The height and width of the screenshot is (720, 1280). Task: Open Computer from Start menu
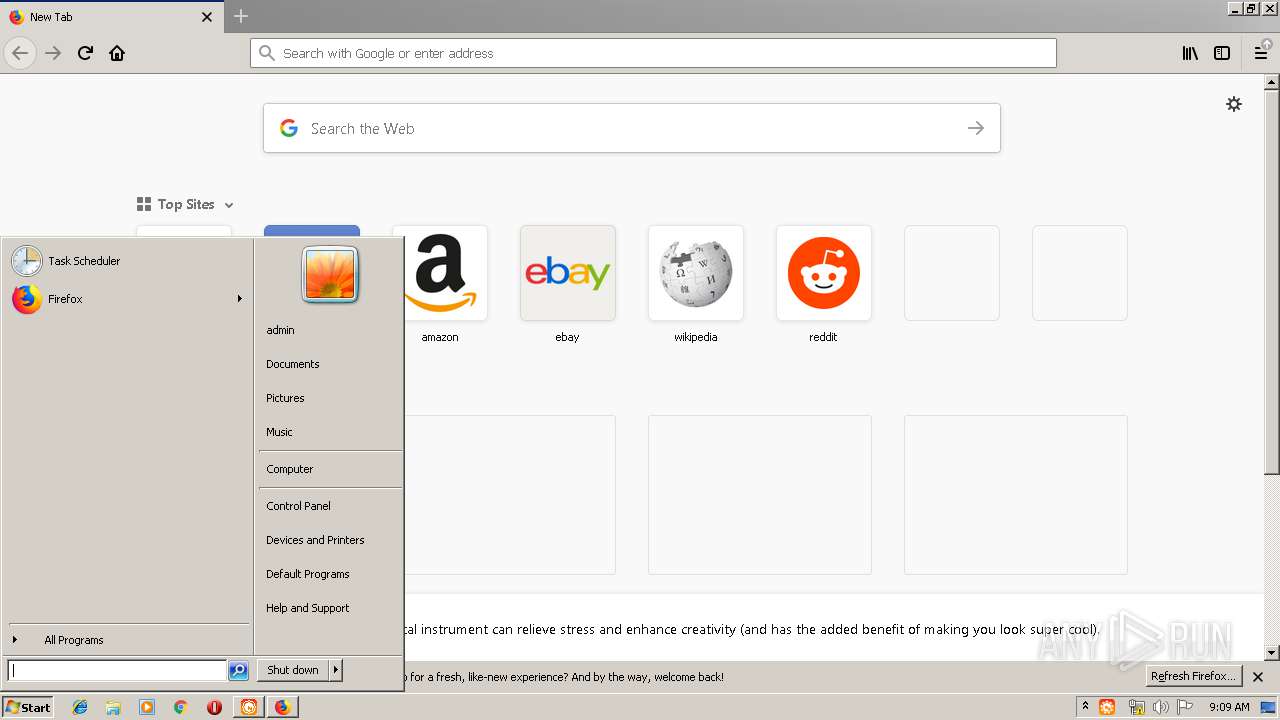click(290, 469)
